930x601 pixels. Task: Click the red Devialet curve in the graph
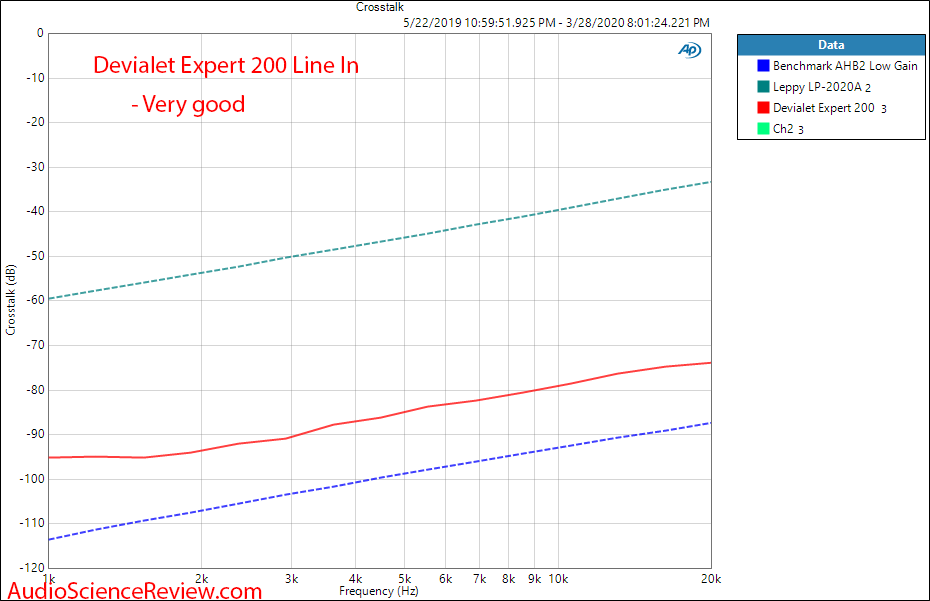[x=380, y=418]
